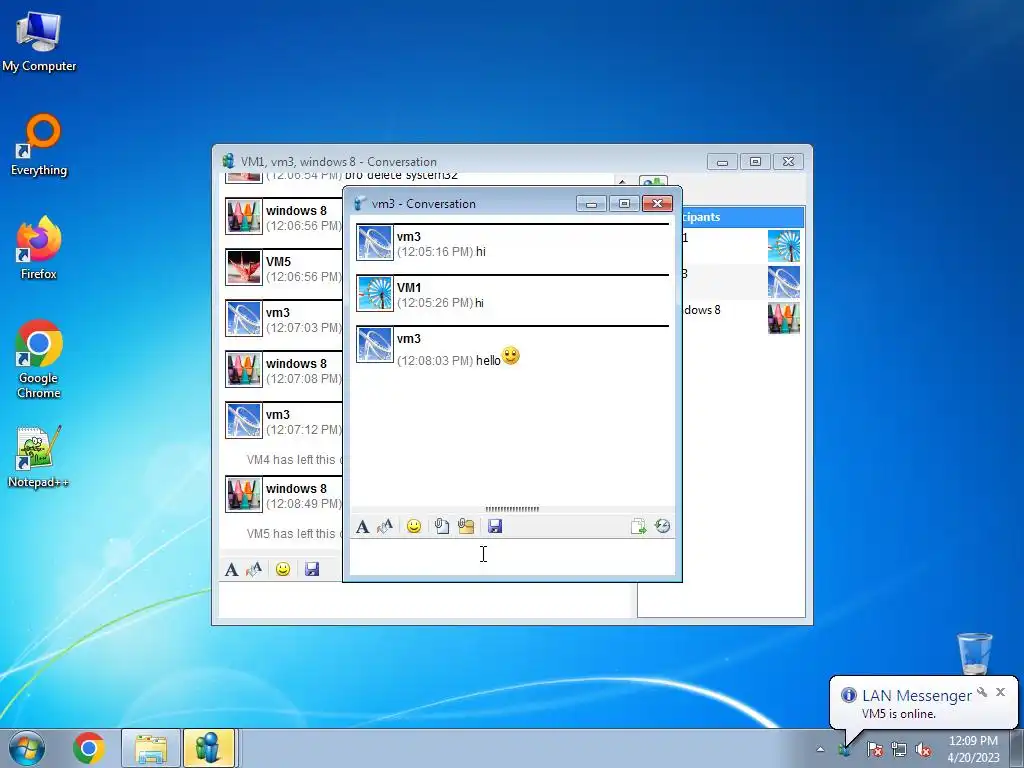The image size is (1024, 768).
Task: Open My Computer desktop icon
Action: coord(39,41)
